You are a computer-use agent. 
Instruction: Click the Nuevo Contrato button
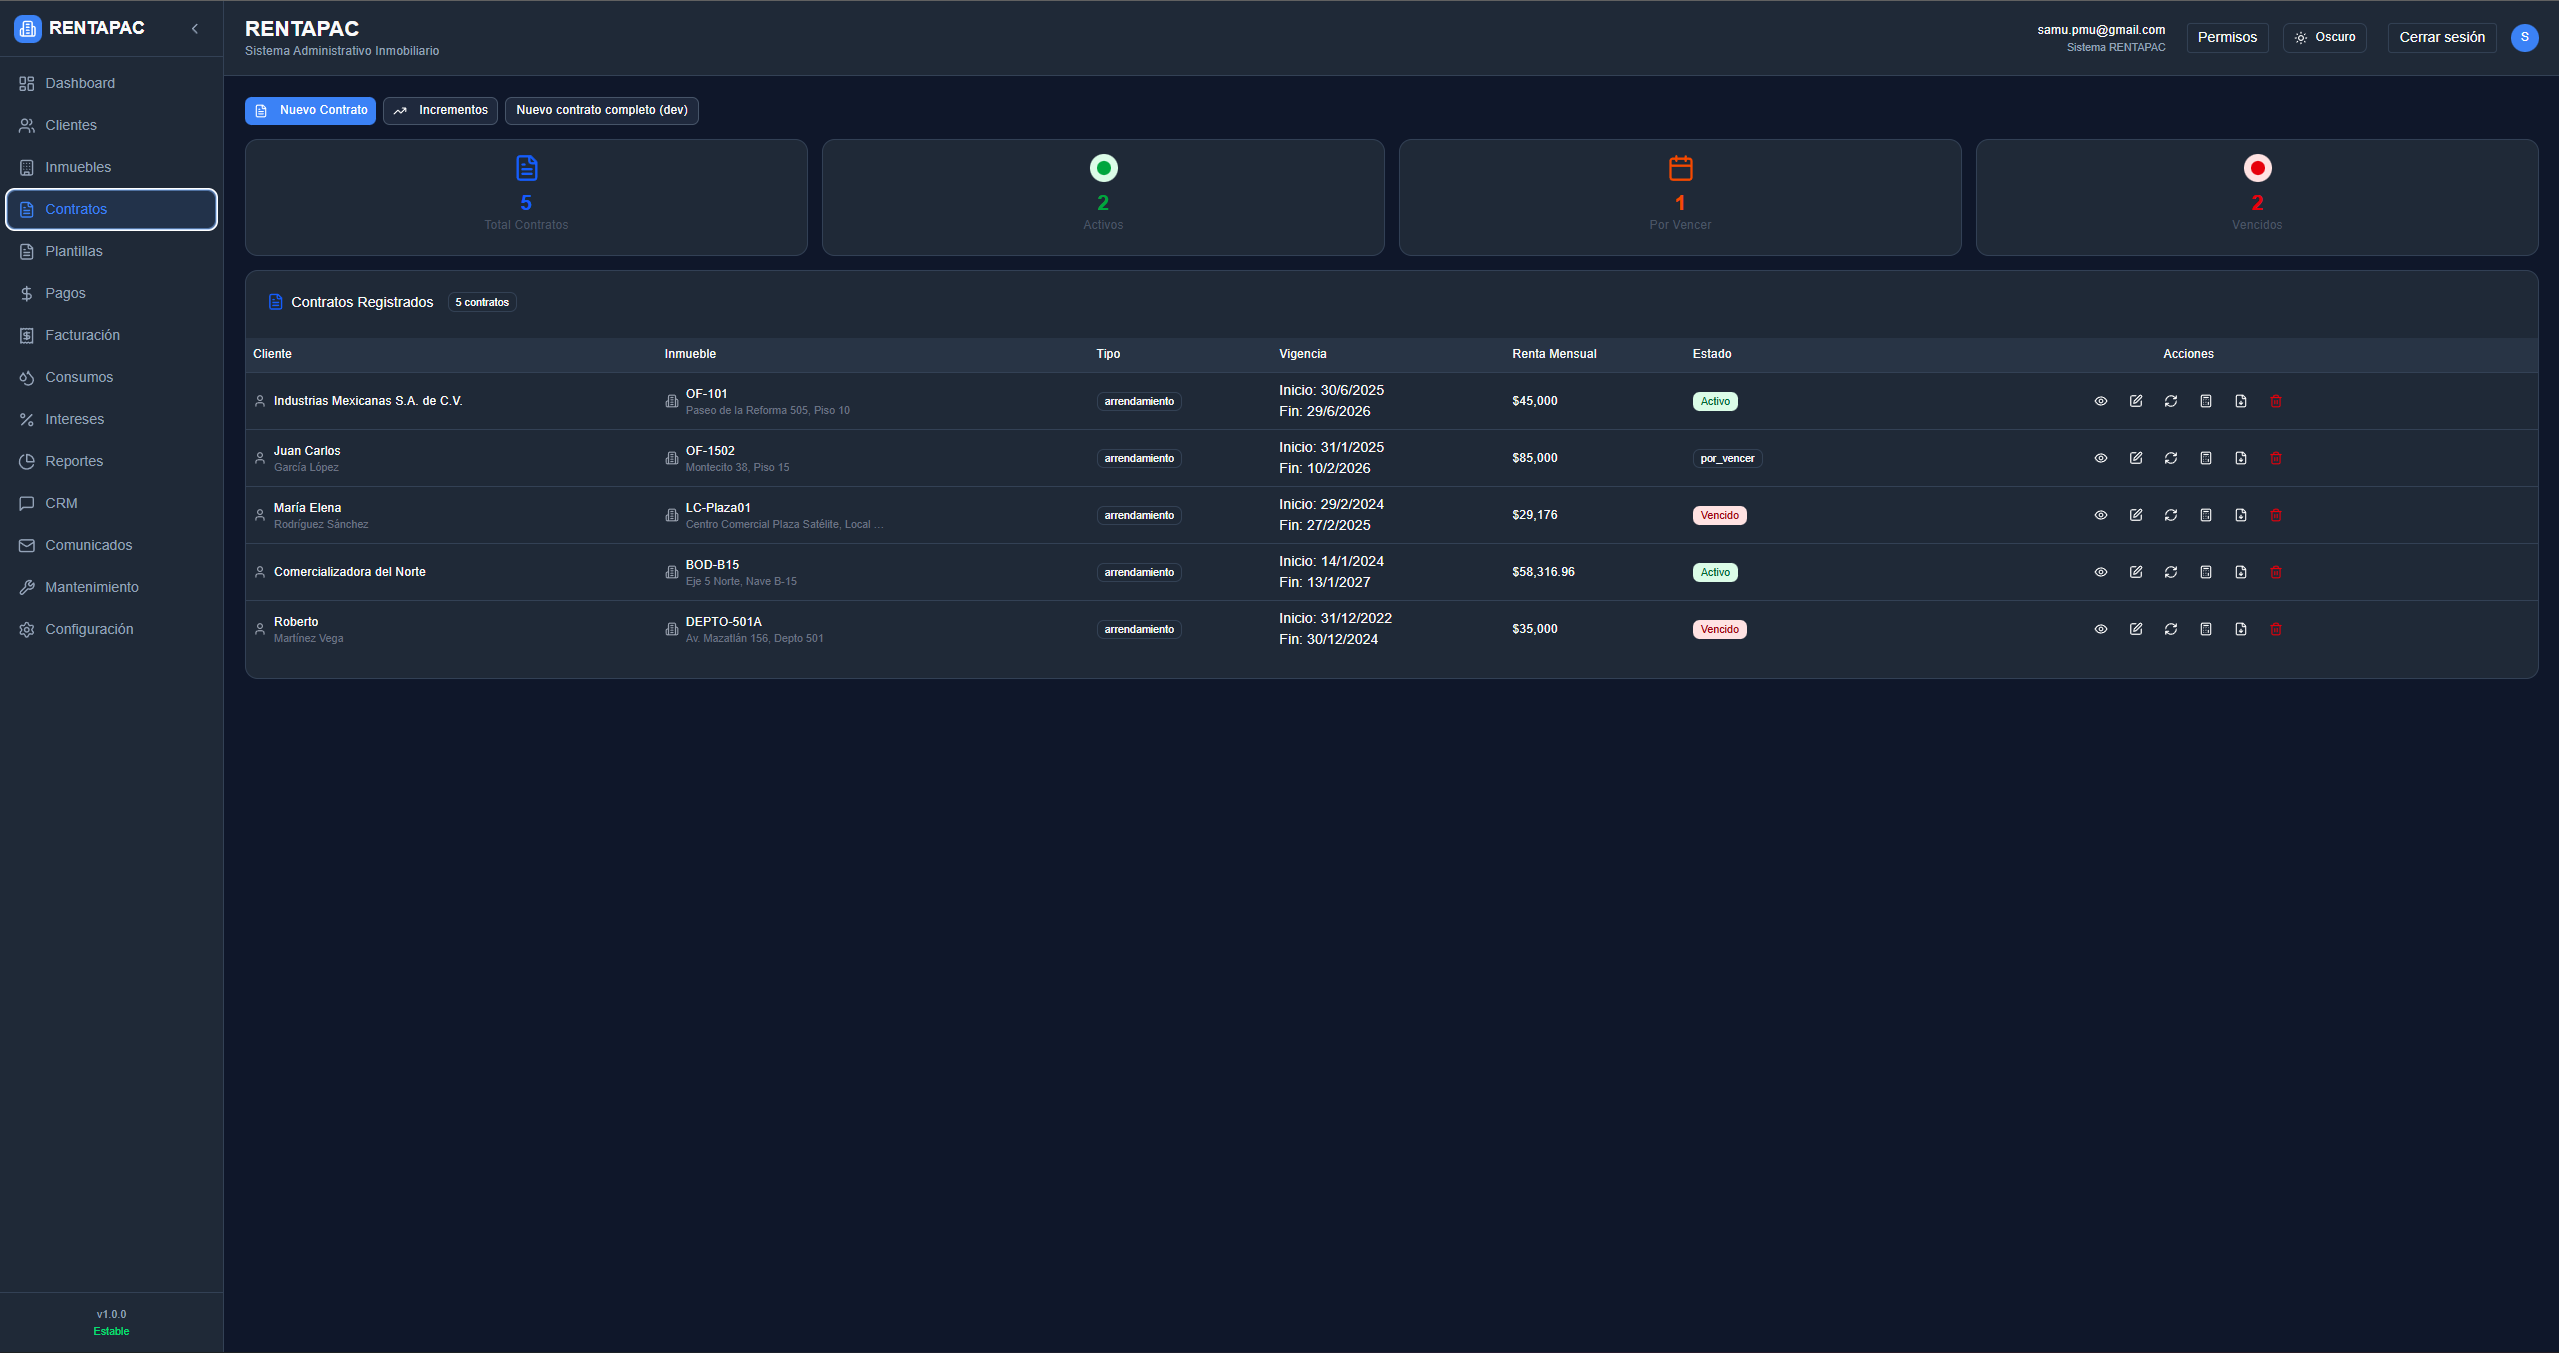[x=310, y=110]
